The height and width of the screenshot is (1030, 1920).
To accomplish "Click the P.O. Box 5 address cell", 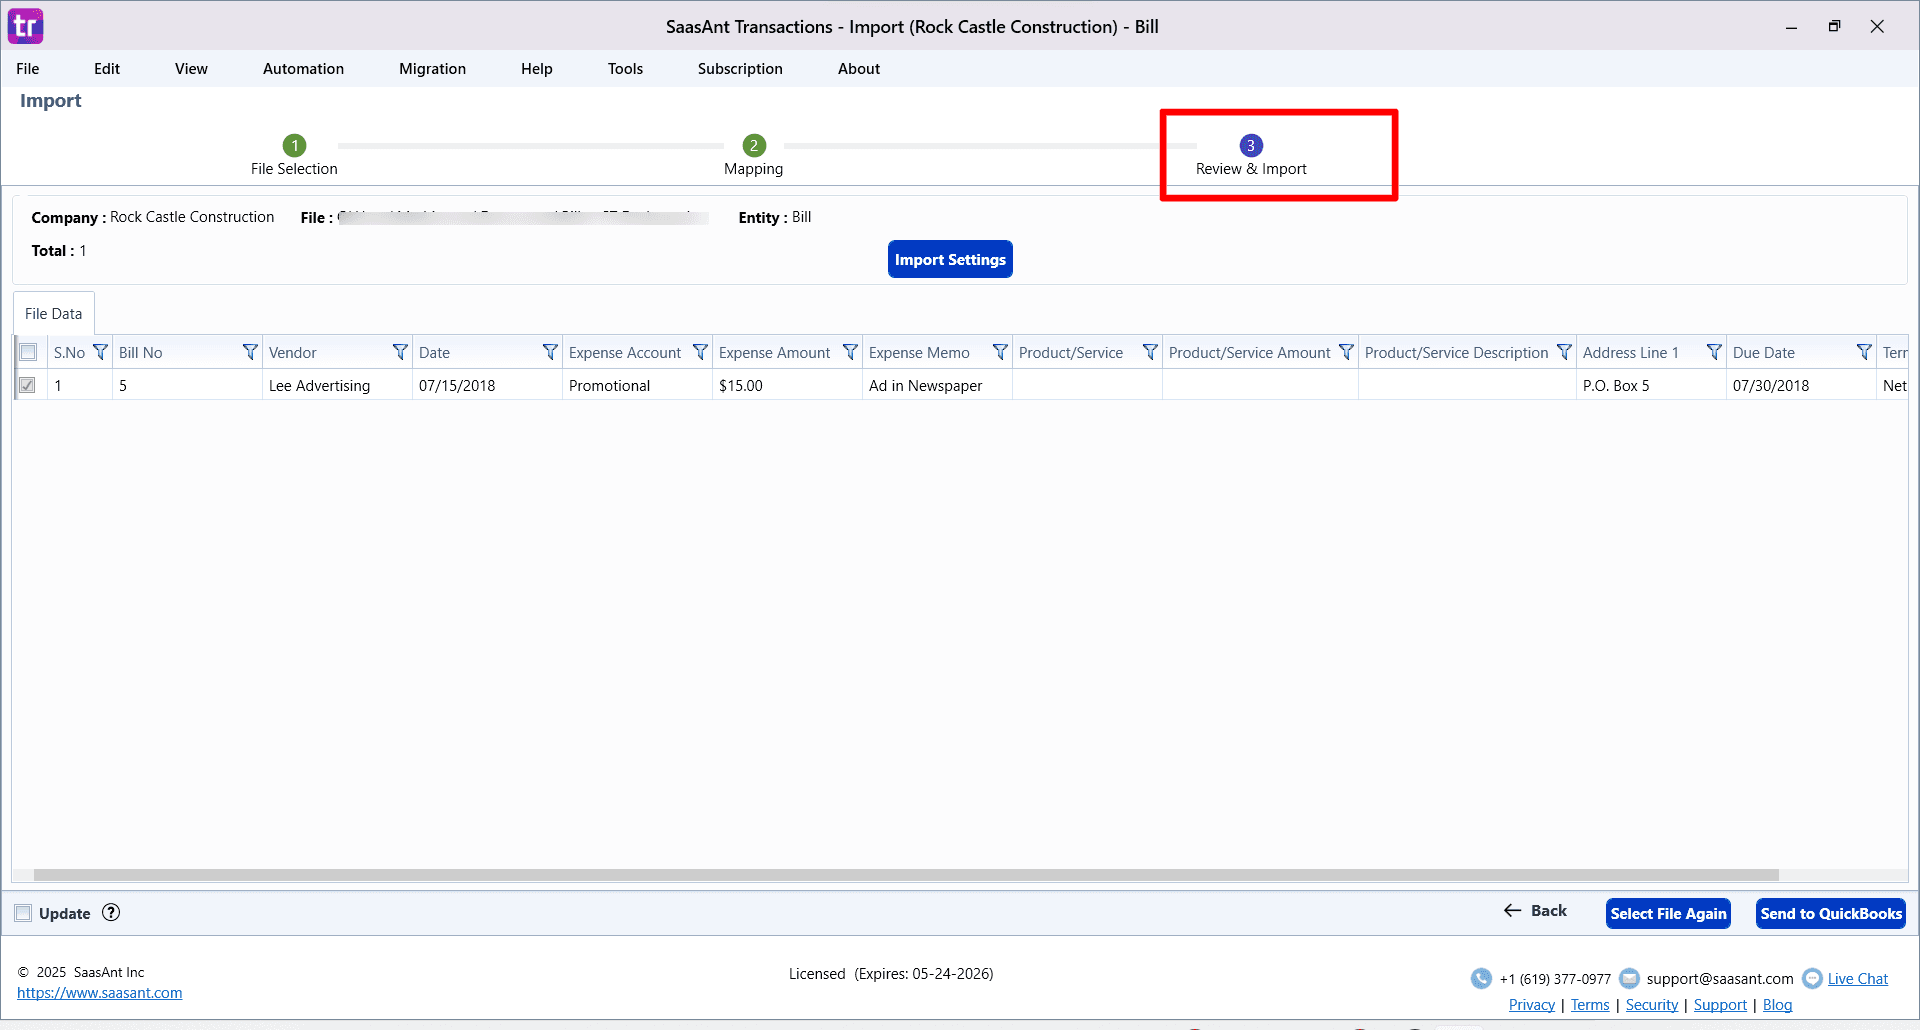I will pos(1651,385).
